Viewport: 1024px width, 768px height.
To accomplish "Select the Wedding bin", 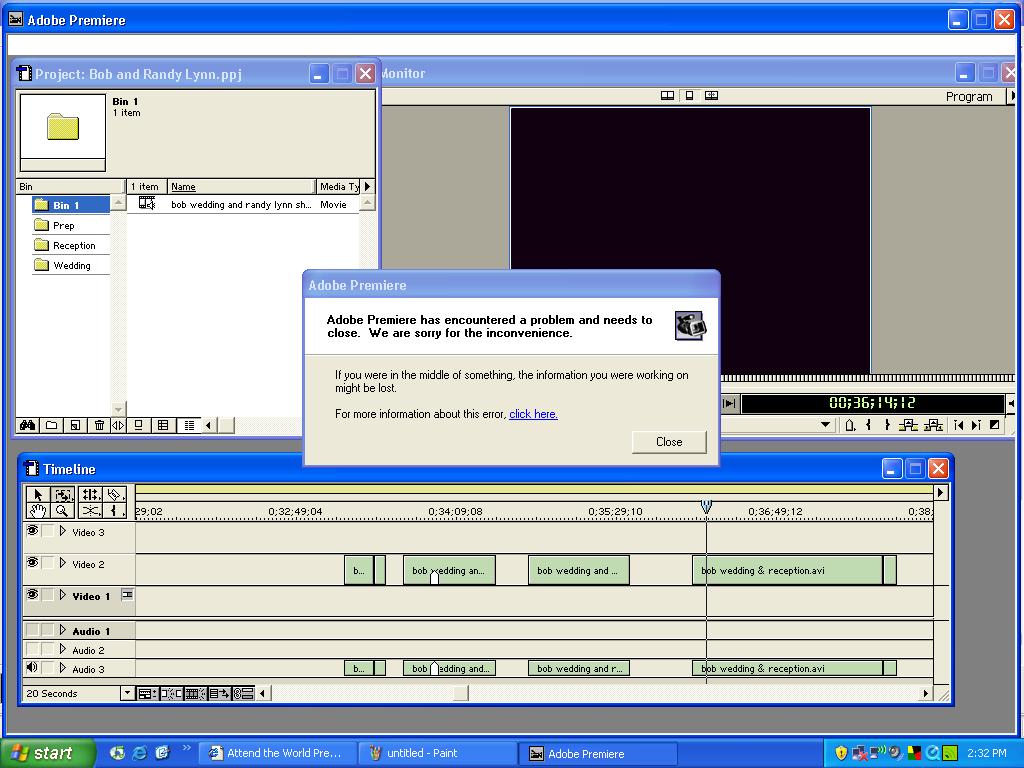I will [x=71, y=266].
